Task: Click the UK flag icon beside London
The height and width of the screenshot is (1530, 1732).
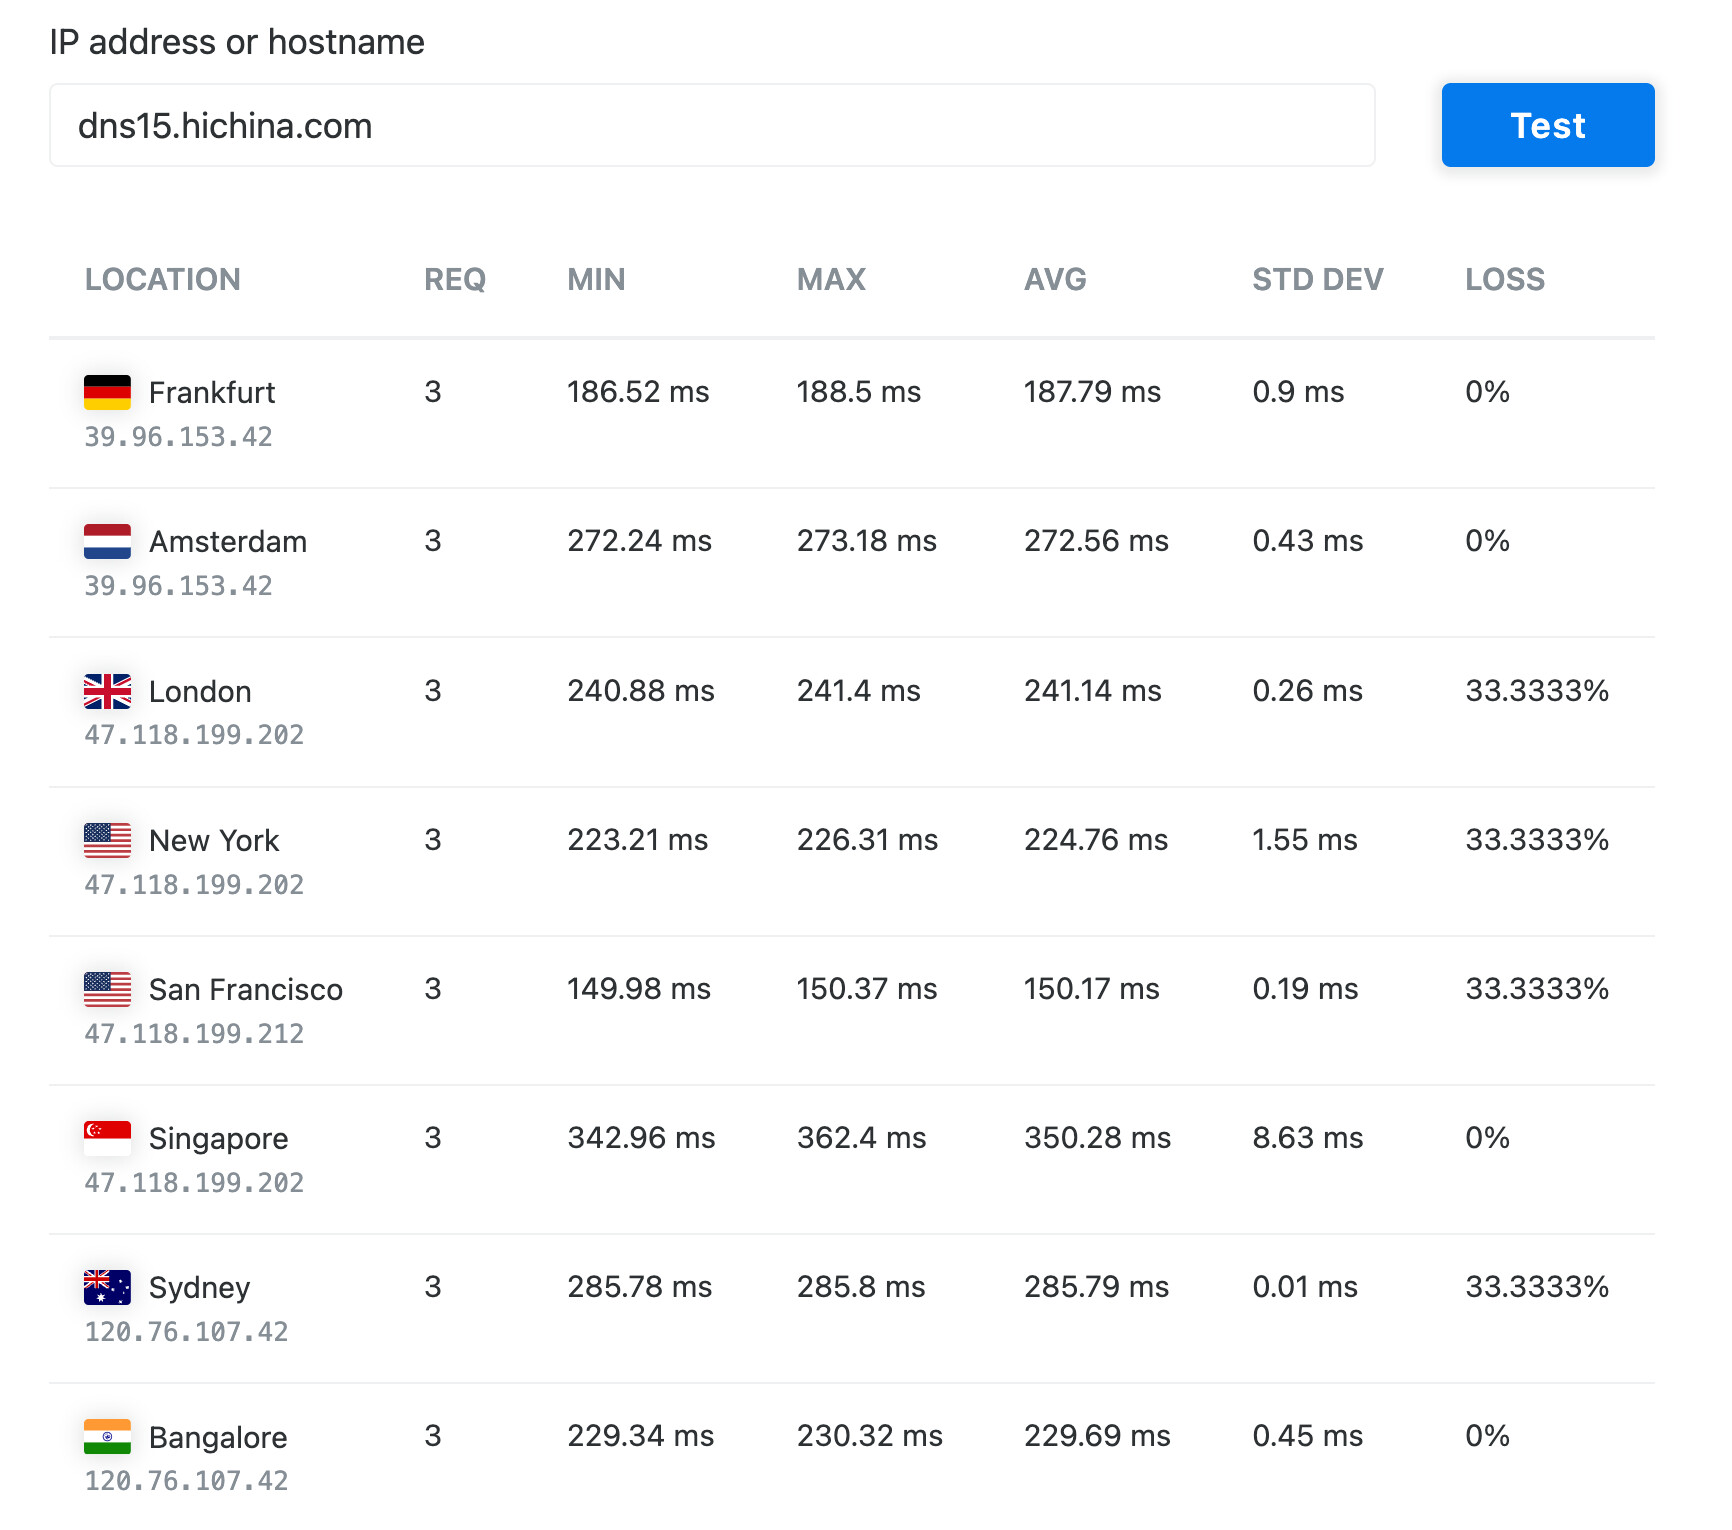Action: tap(107, 691)
